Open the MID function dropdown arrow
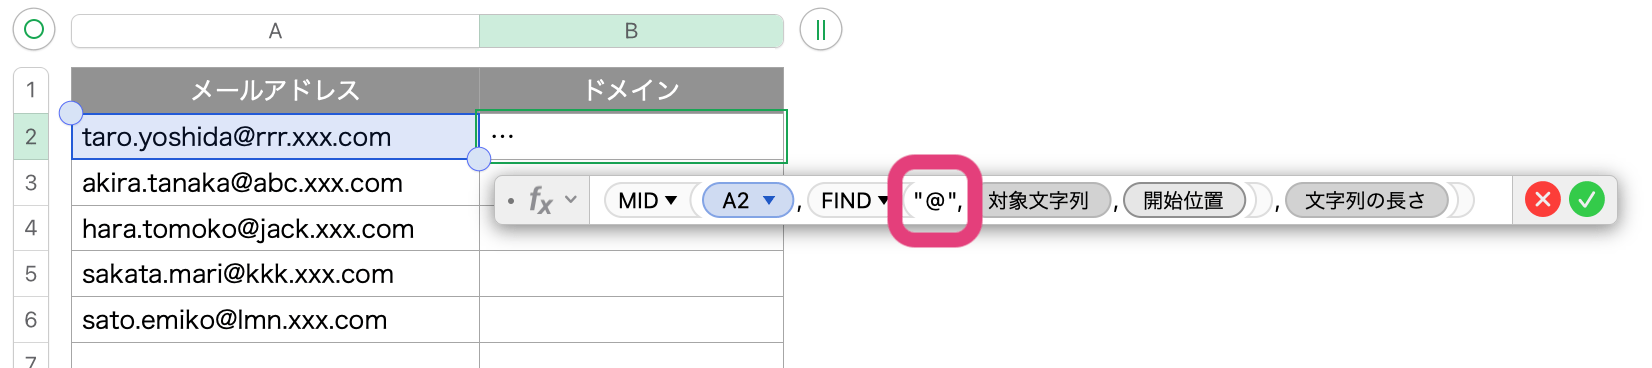The height and width of the screenshot is (368, 1652). 671,201
